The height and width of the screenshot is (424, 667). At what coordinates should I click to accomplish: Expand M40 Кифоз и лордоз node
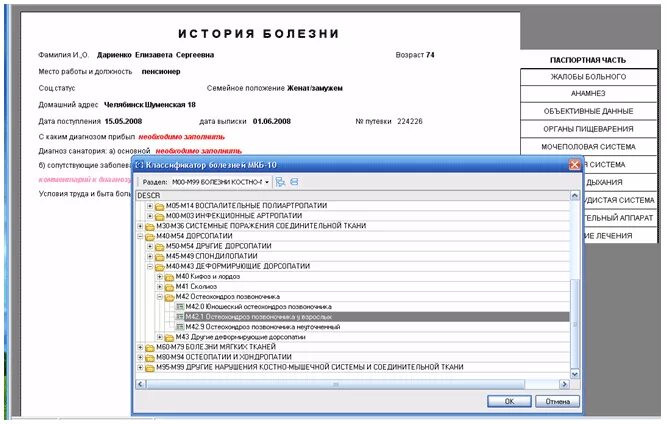tap(160, 277)
